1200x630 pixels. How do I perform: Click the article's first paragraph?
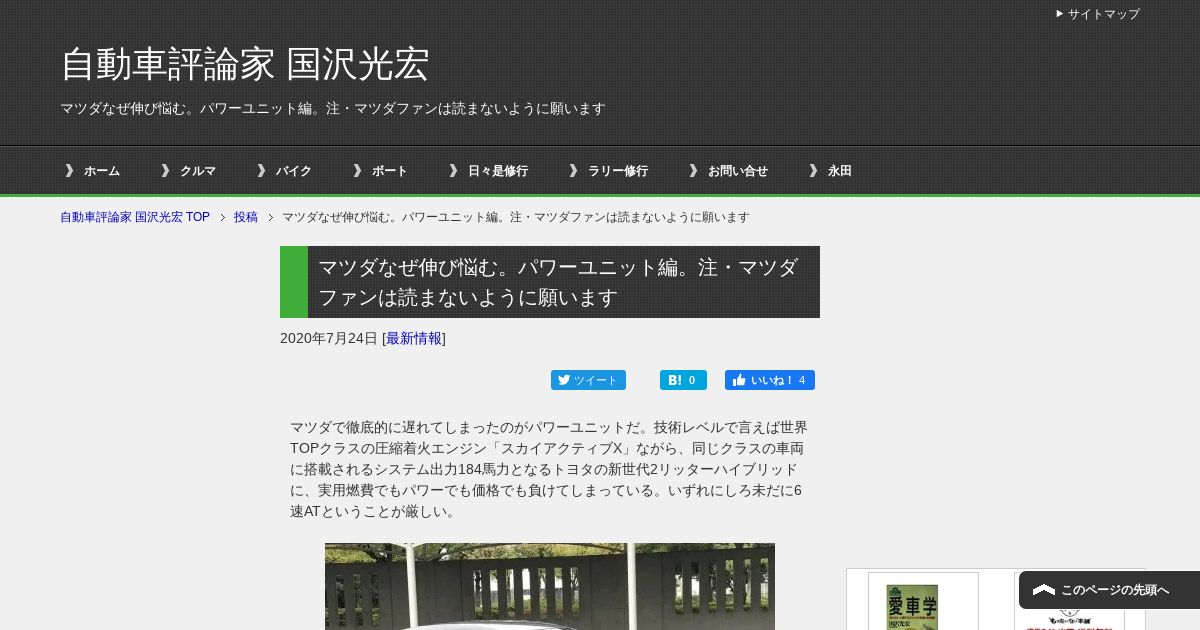click(x=549, y=469)
